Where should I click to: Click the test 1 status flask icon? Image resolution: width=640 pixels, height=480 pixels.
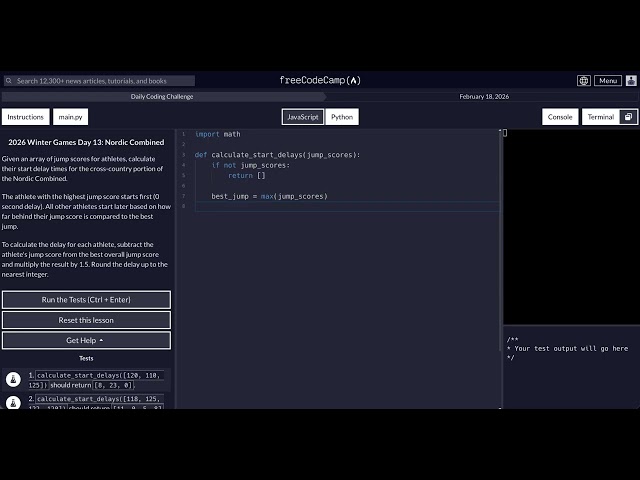[x=13, y=379]
